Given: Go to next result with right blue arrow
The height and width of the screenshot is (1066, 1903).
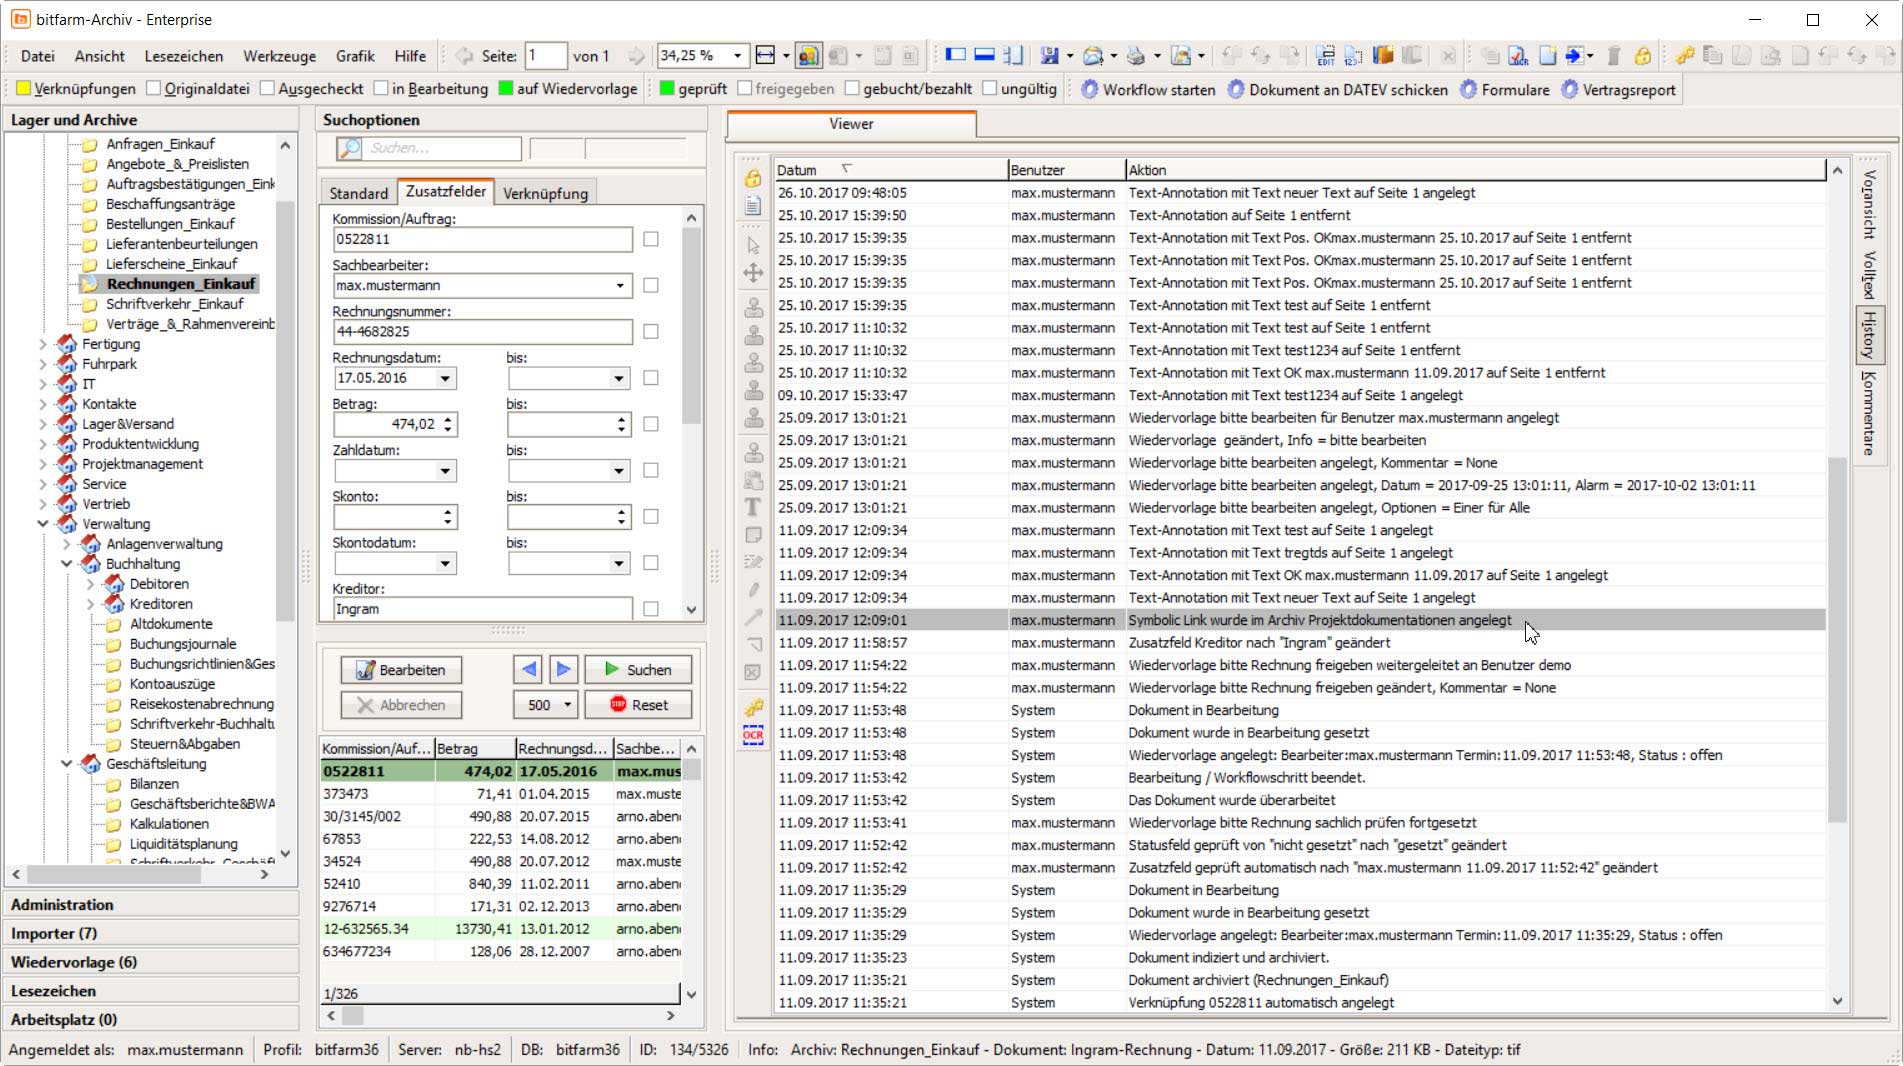Looking at the screenshot, I should [x=563, y=669].
